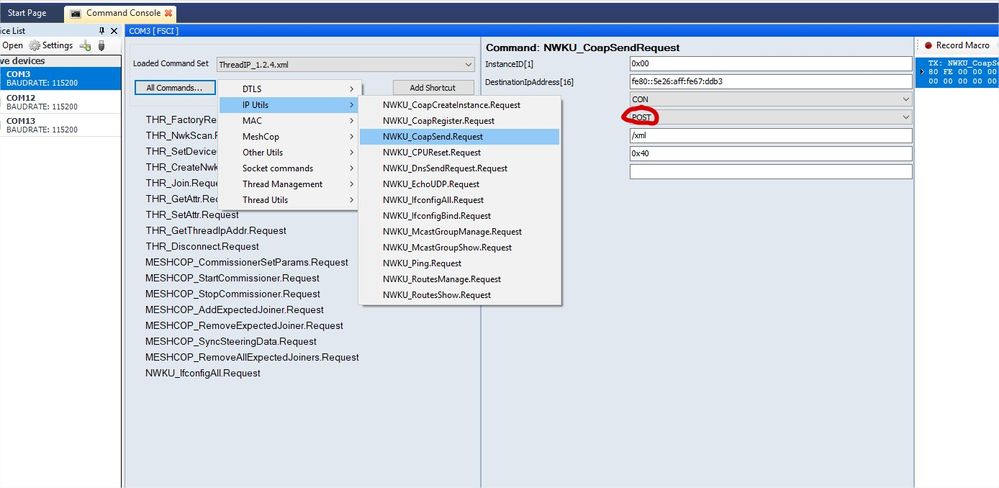Select NWKU_IfconfigAll.Request in shortcut list

click(203, 373)
